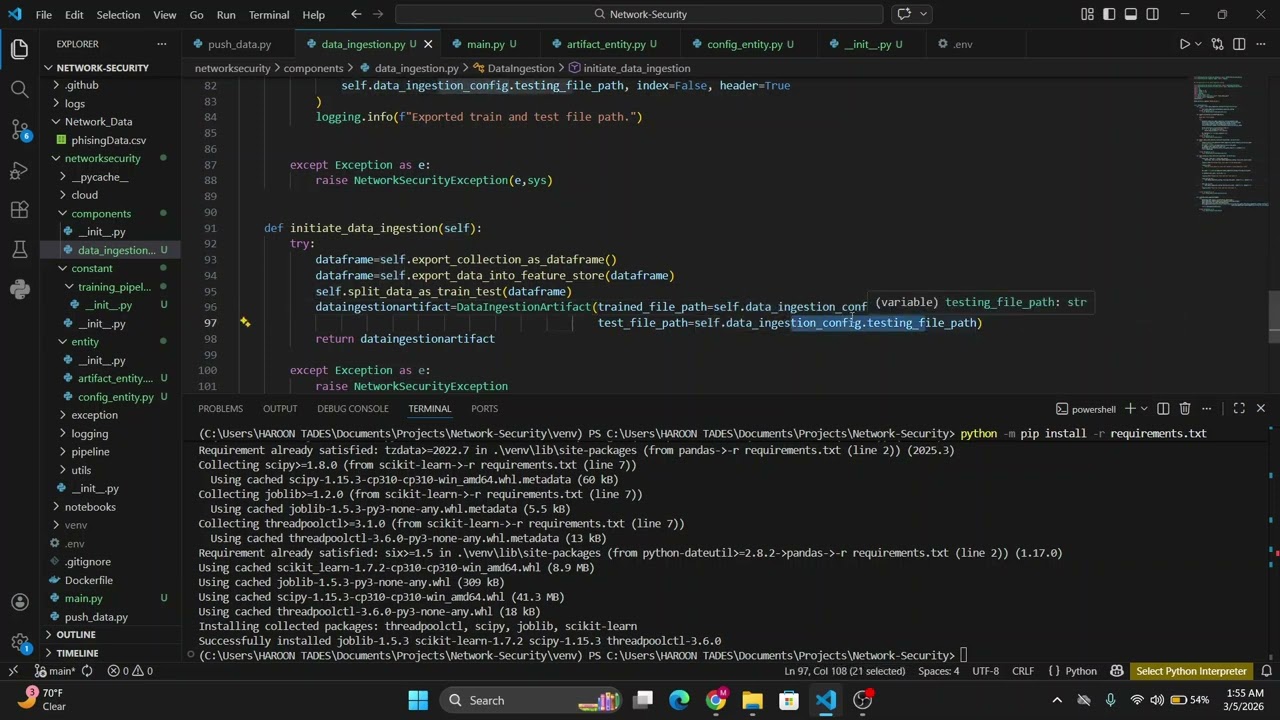Image resolution: width=1280 pixels, height=720 pixels.
Task: Open Customize Layout button
Action: (x=1087, y=14)
